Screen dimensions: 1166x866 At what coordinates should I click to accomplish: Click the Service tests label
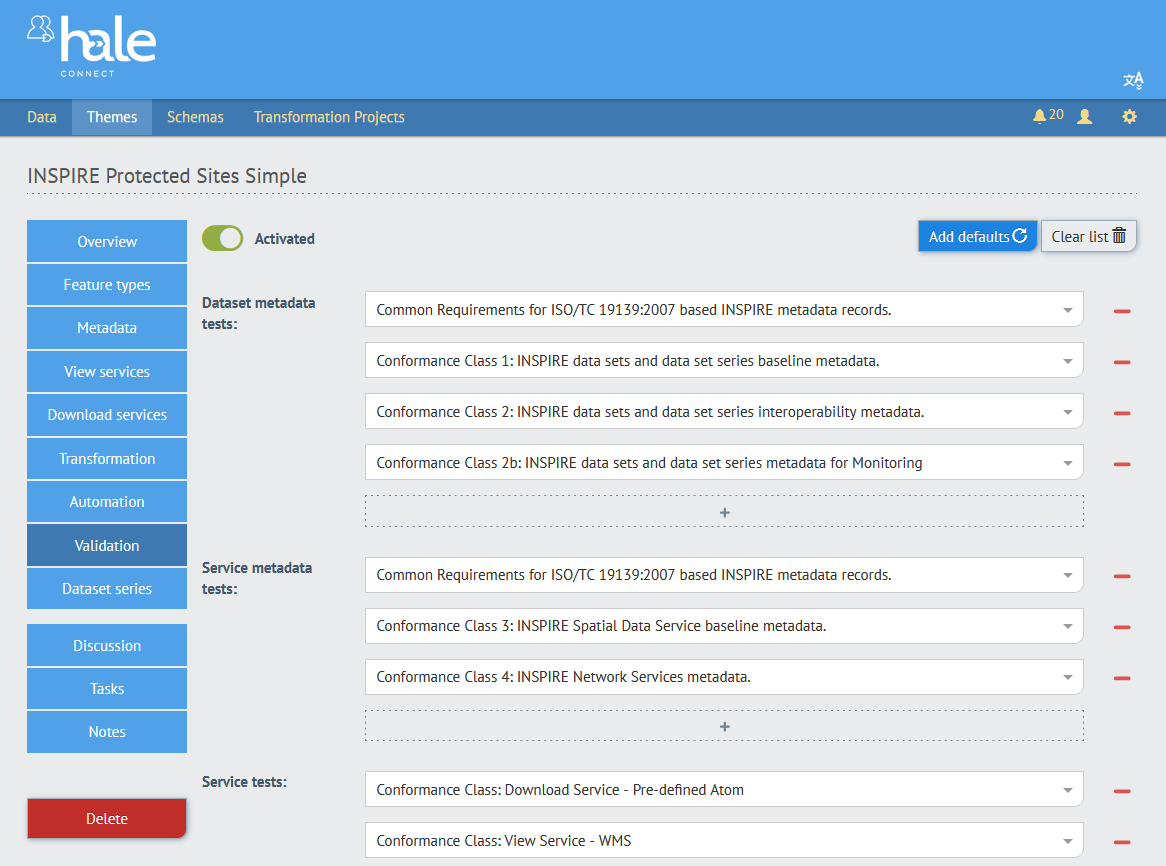(x=245, y=782)
